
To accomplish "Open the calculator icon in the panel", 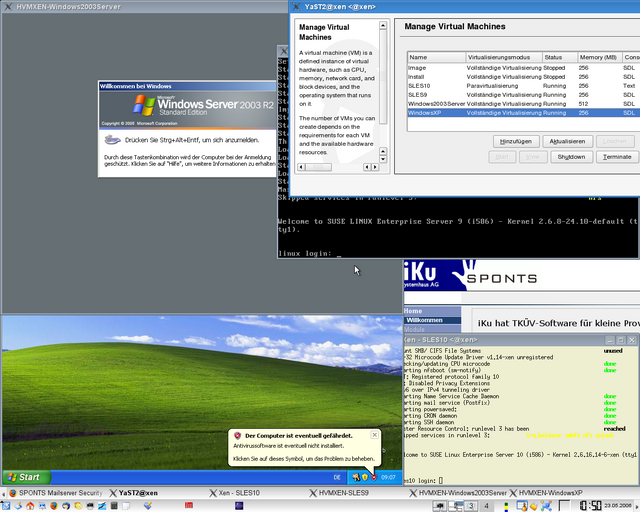I will pos(114,506).
